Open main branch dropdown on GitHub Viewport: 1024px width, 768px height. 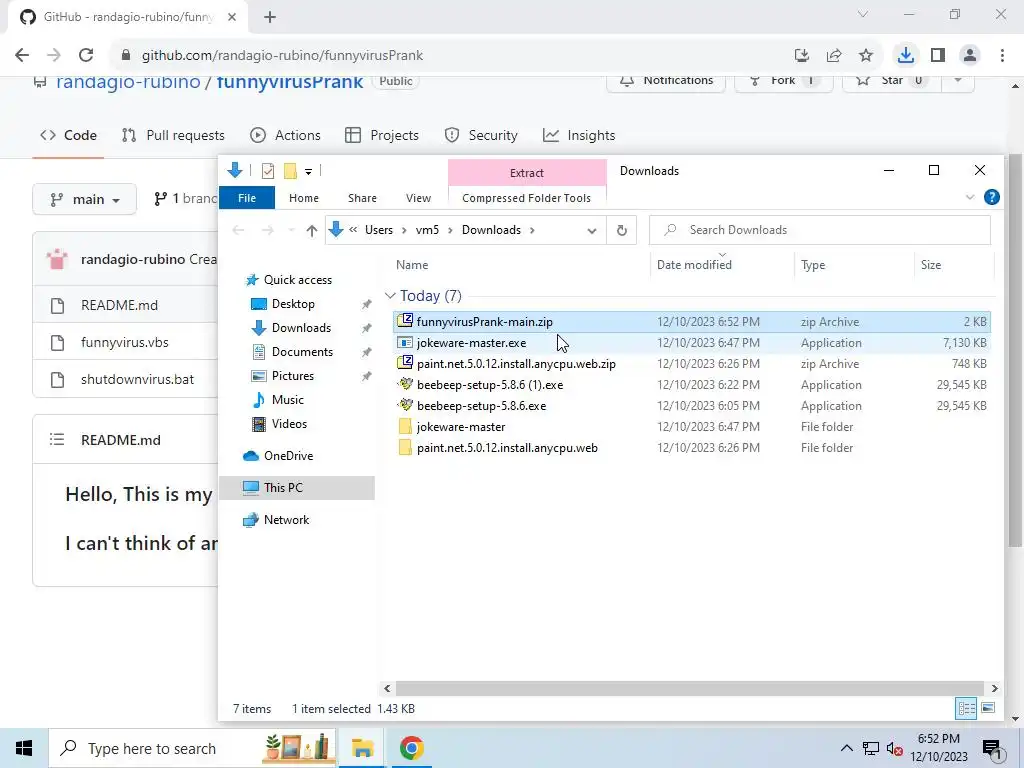coord(84,199)
